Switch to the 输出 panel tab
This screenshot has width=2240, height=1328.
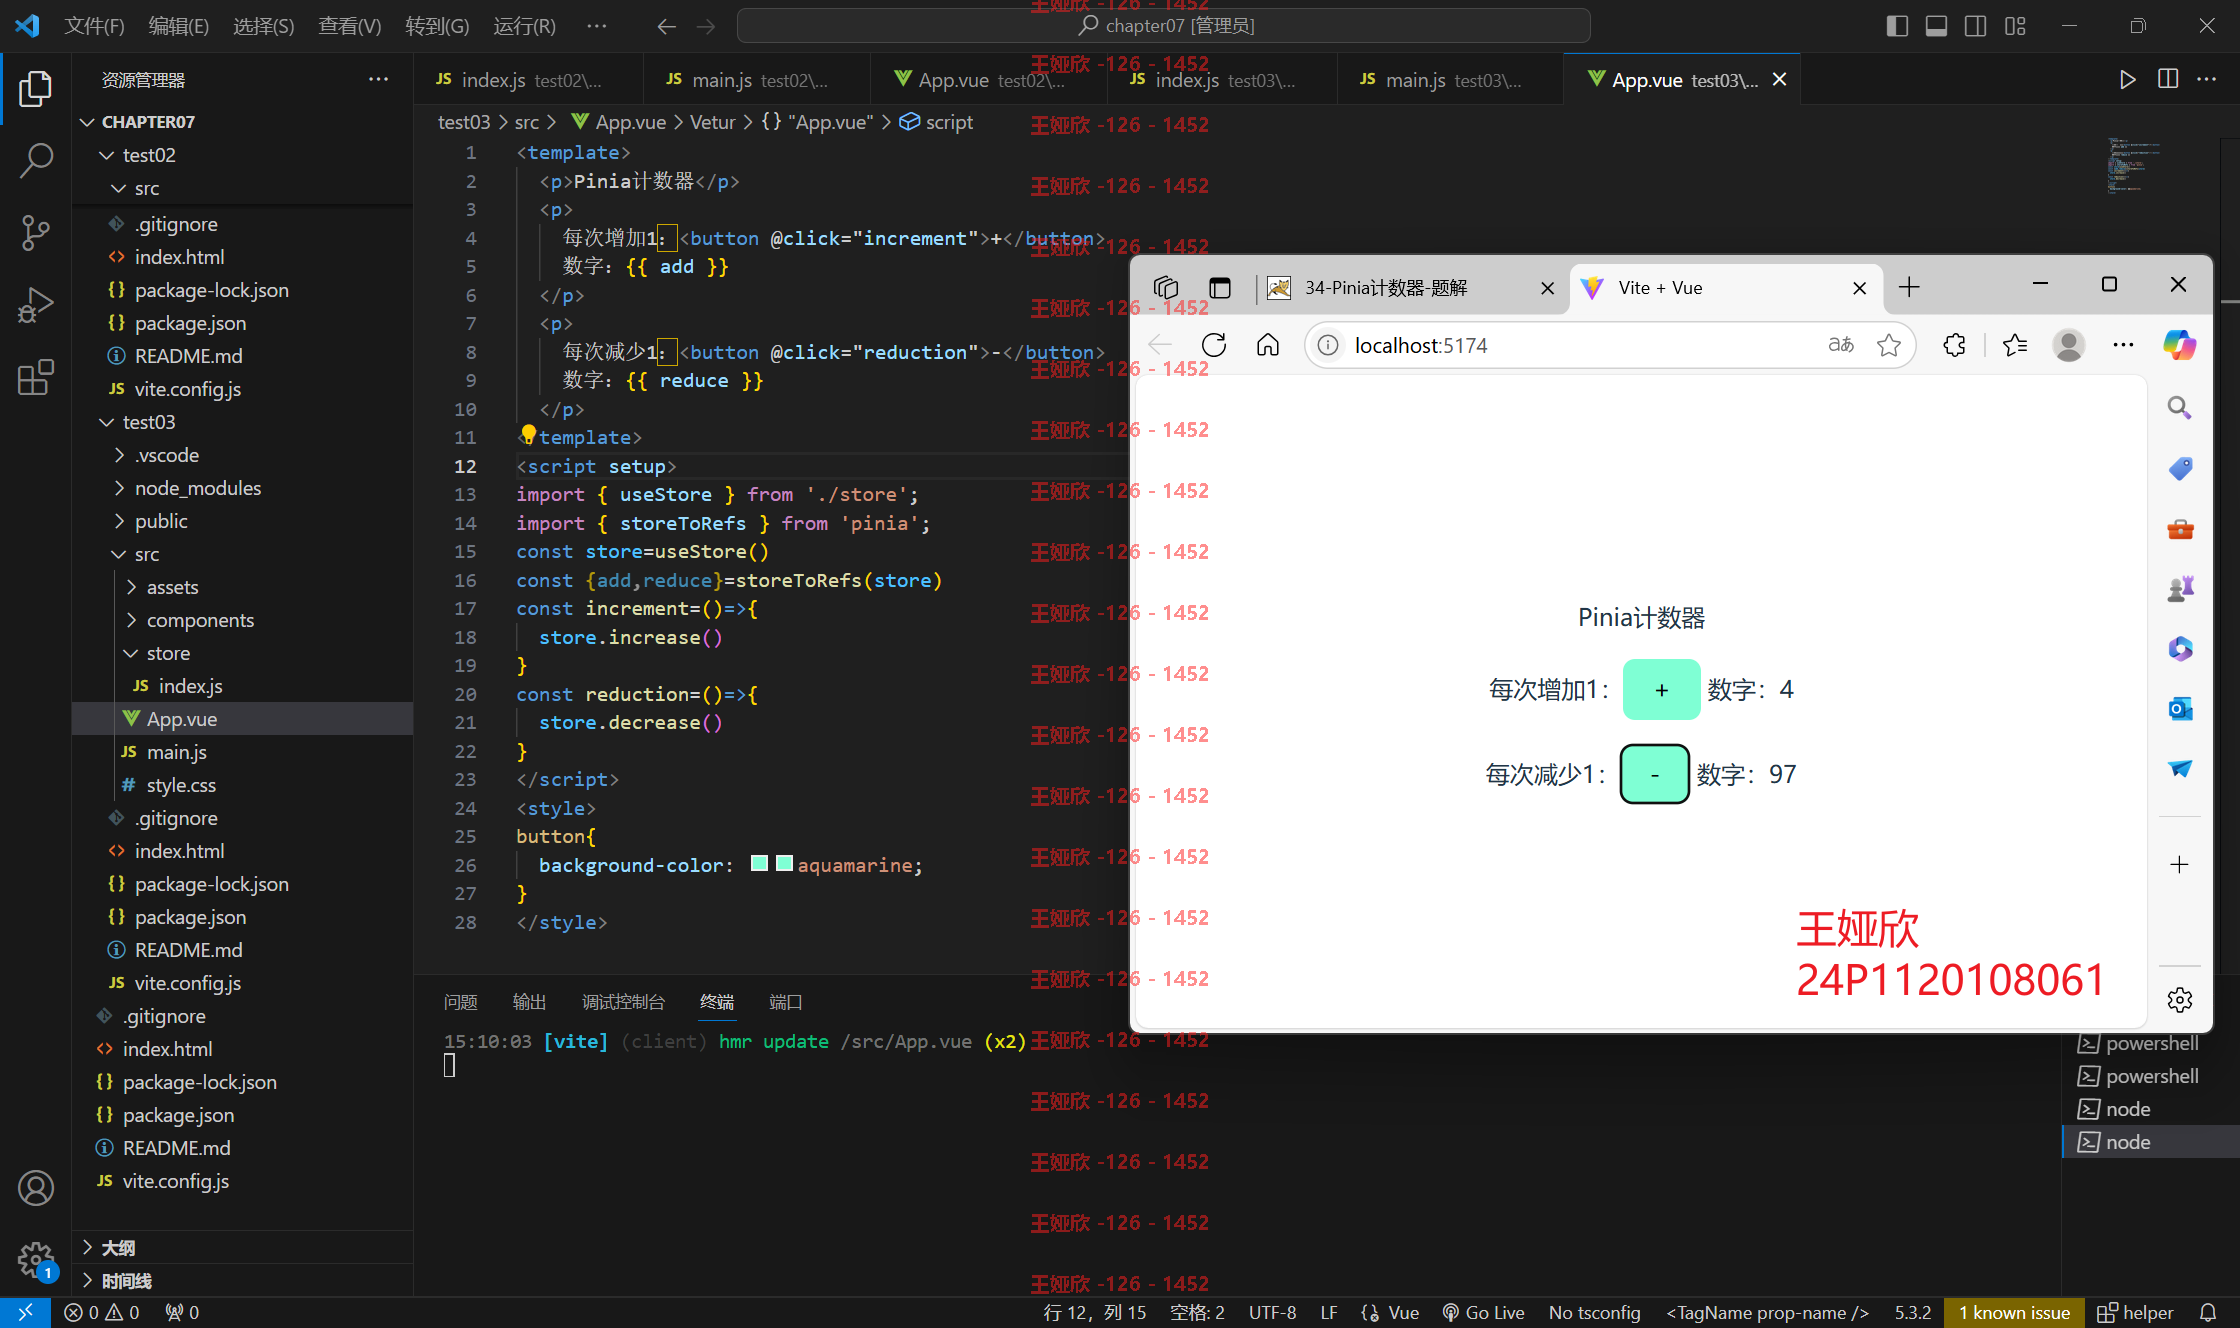[529, 1002]
